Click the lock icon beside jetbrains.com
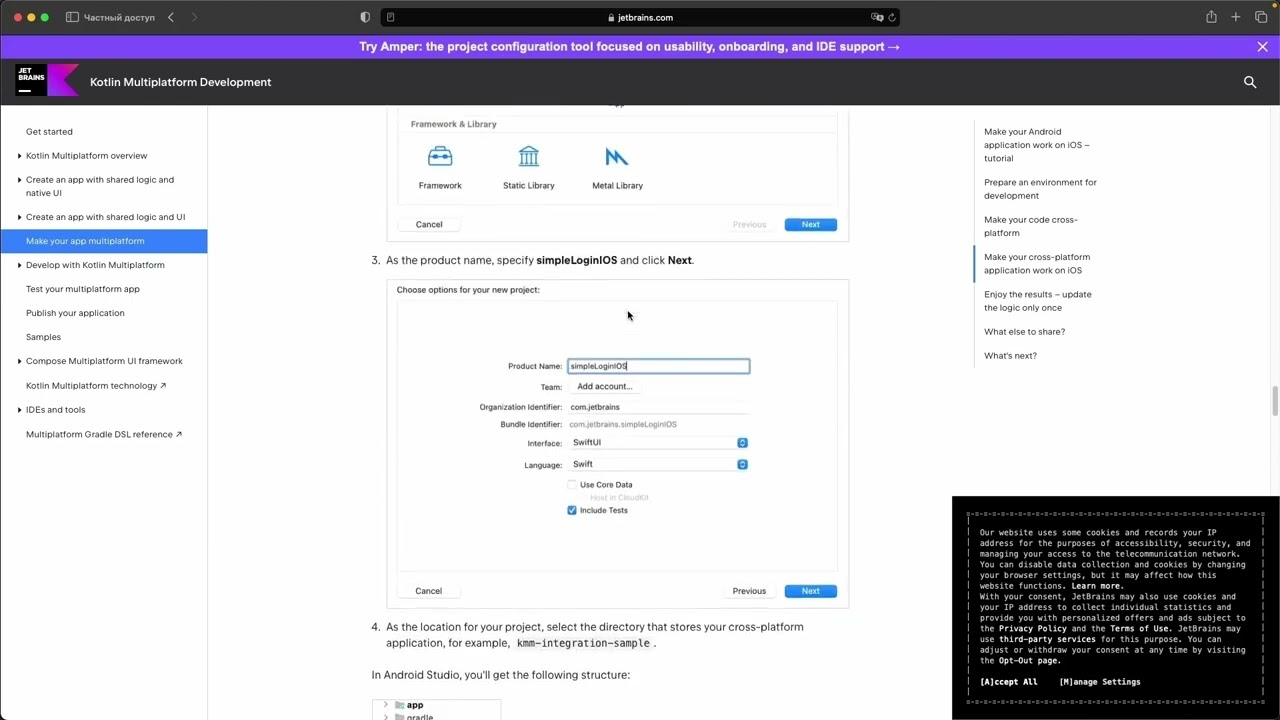 pyautogui.click(x=611, y=18)
